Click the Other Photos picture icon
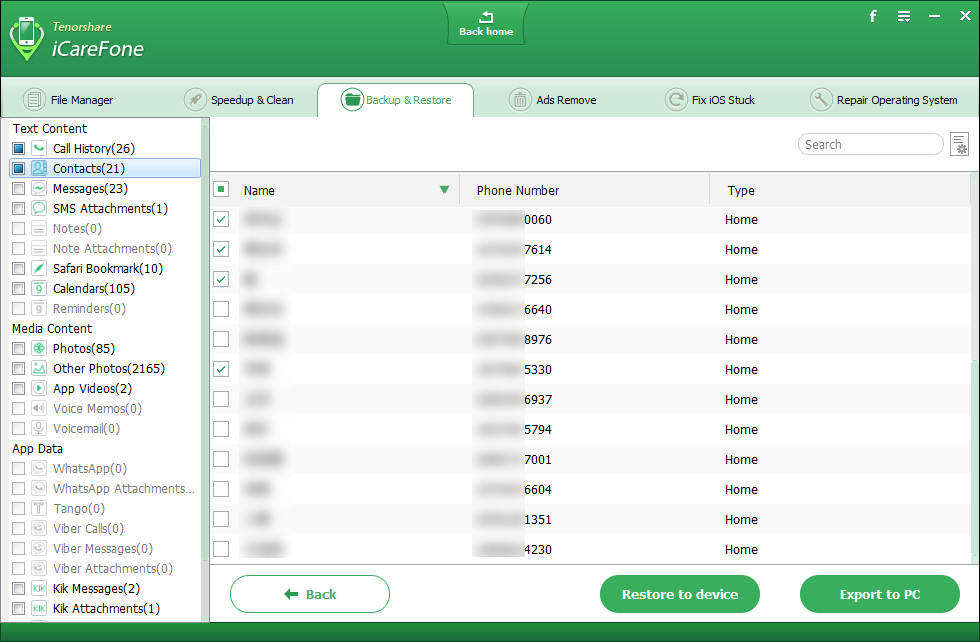The height and width of the screenshot is (642, 980). [x=39, y=368]
